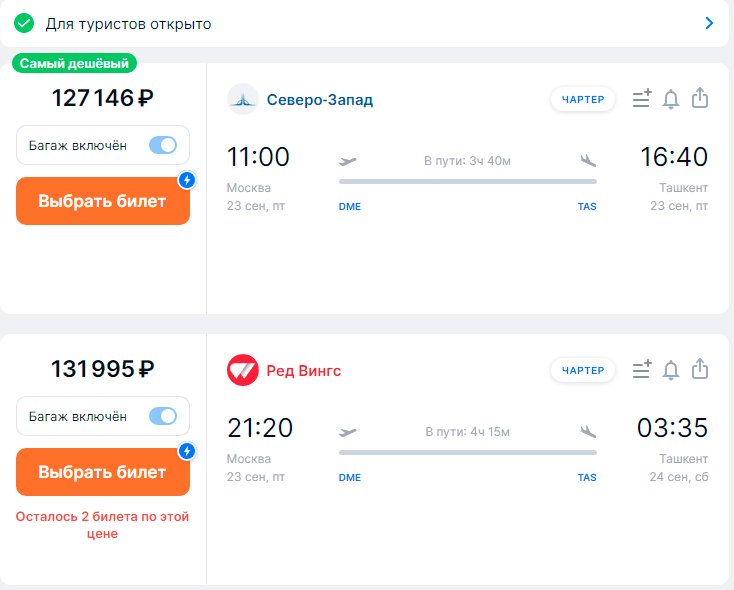Toggle baggage included for 127 146 ₽ ticket
734x590 pixels.
pyautogui.click(x=162, y=145)
